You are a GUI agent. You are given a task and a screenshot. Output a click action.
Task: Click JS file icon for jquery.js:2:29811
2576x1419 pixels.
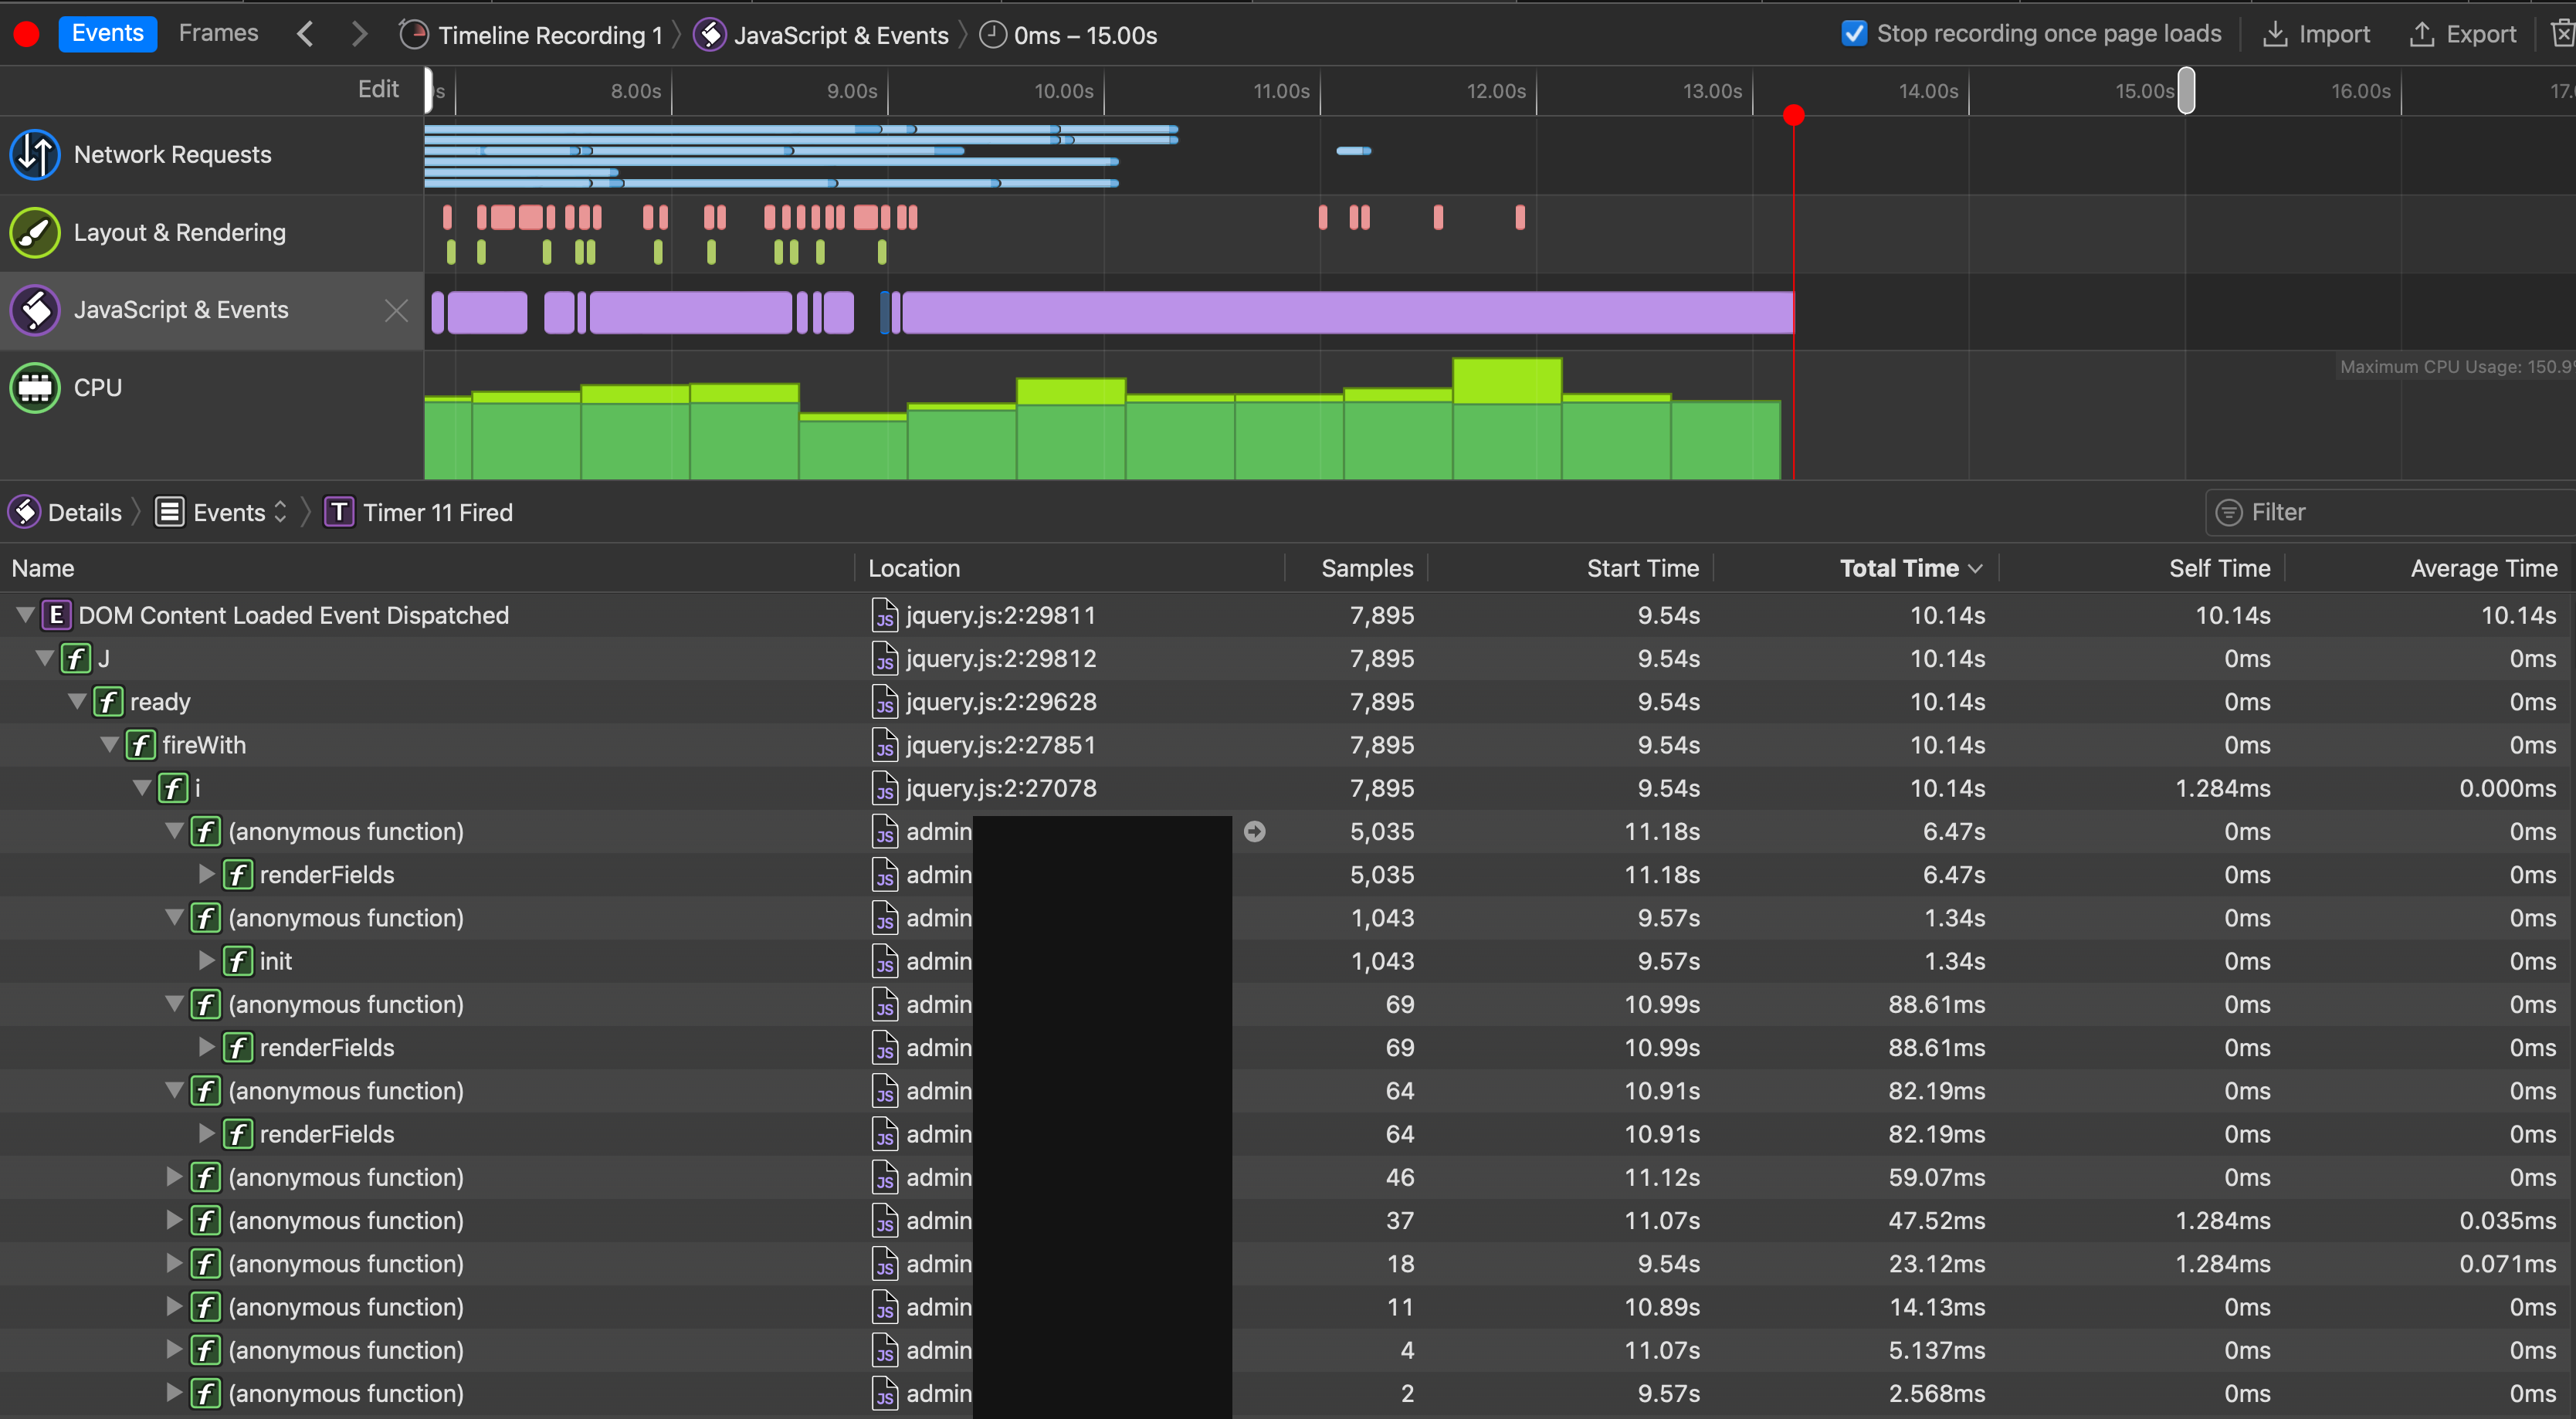(885, 615)
